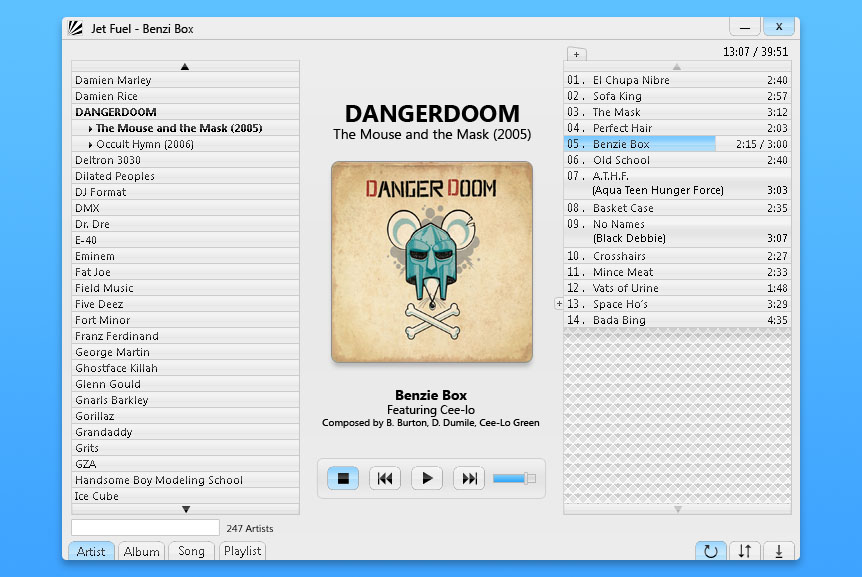Toggle the repeat button

[711, 551]
